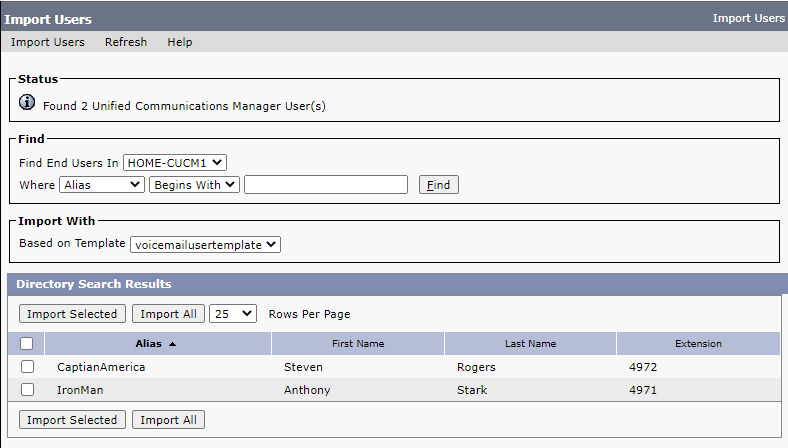Click the search text input field

(326, 185)
